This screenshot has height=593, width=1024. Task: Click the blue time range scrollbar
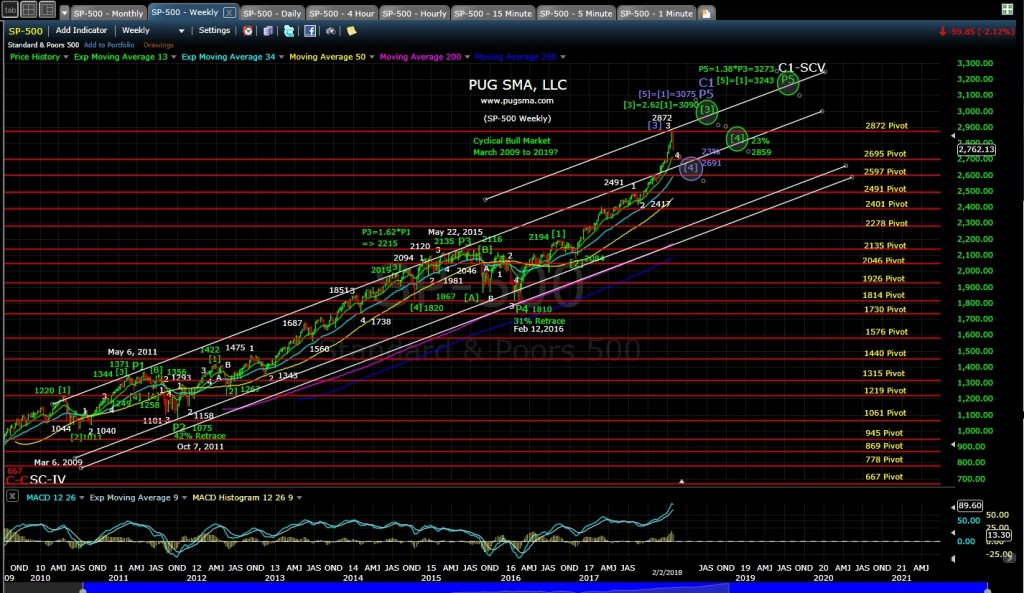(x=535, y=588)
